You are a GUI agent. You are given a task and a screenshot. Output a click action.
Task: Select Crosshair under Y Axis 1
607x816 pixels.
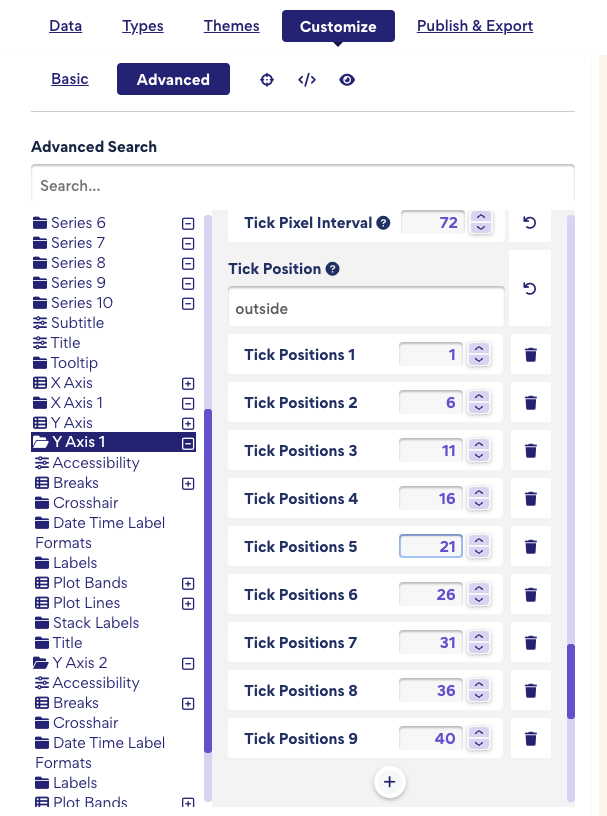(x=86, y=503)
